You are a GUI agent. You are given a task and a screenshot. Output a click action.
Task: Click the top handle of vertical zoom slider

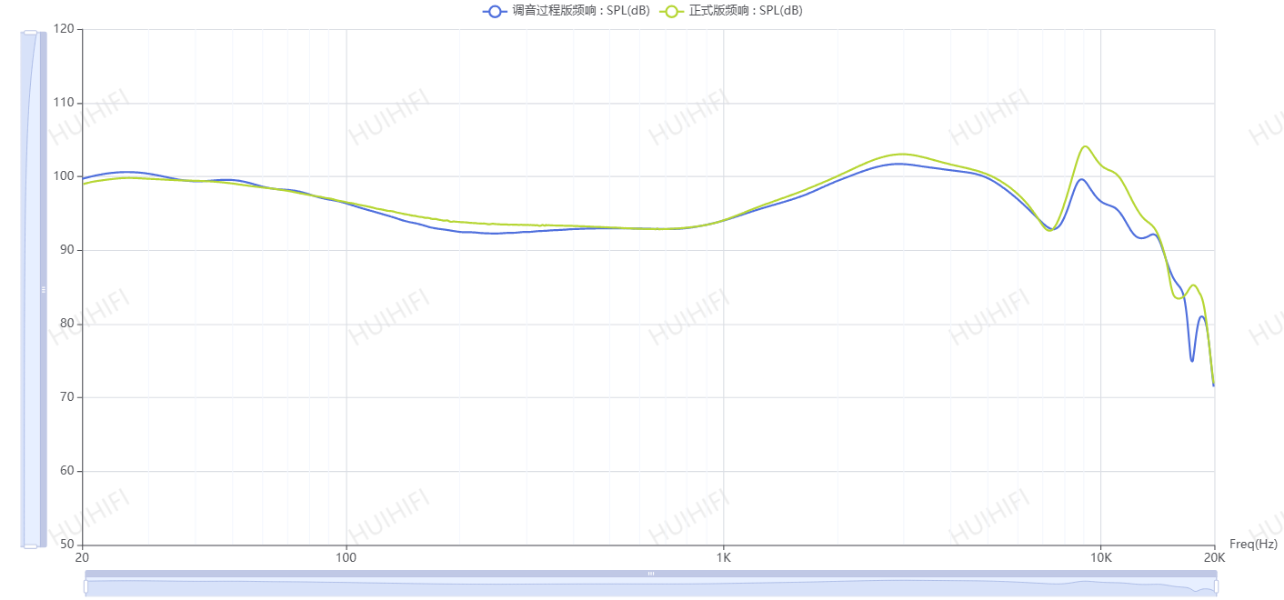(30, 34)
